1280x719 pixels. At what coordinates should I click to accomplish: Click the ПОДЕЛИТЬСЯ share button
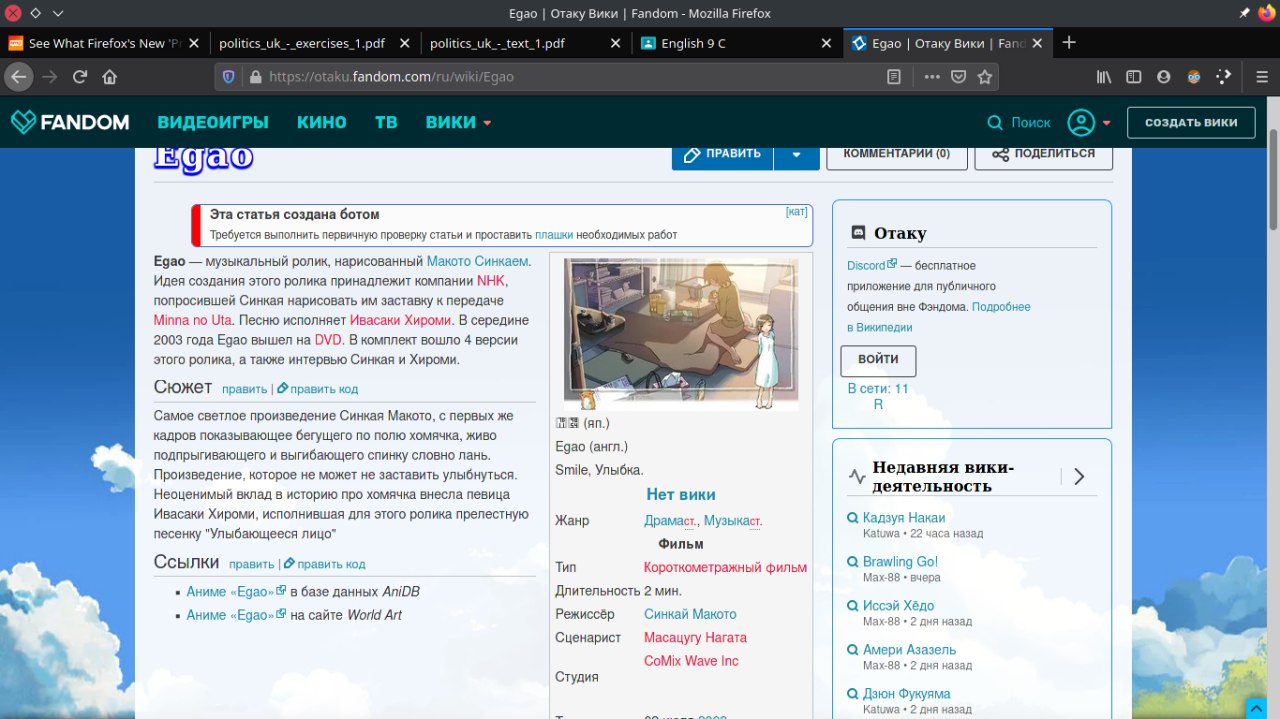click(x=1044, y=154)
